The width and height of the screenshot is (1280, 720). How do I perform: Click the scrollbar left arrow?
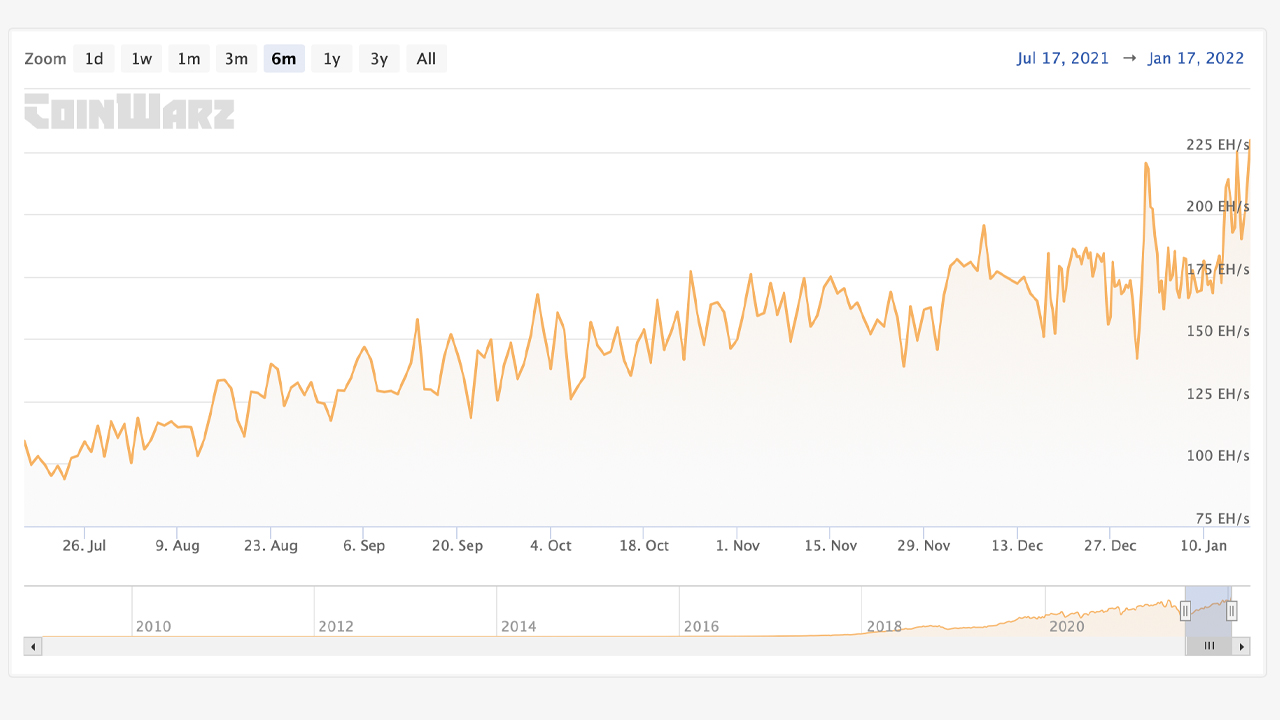[33, 646]
